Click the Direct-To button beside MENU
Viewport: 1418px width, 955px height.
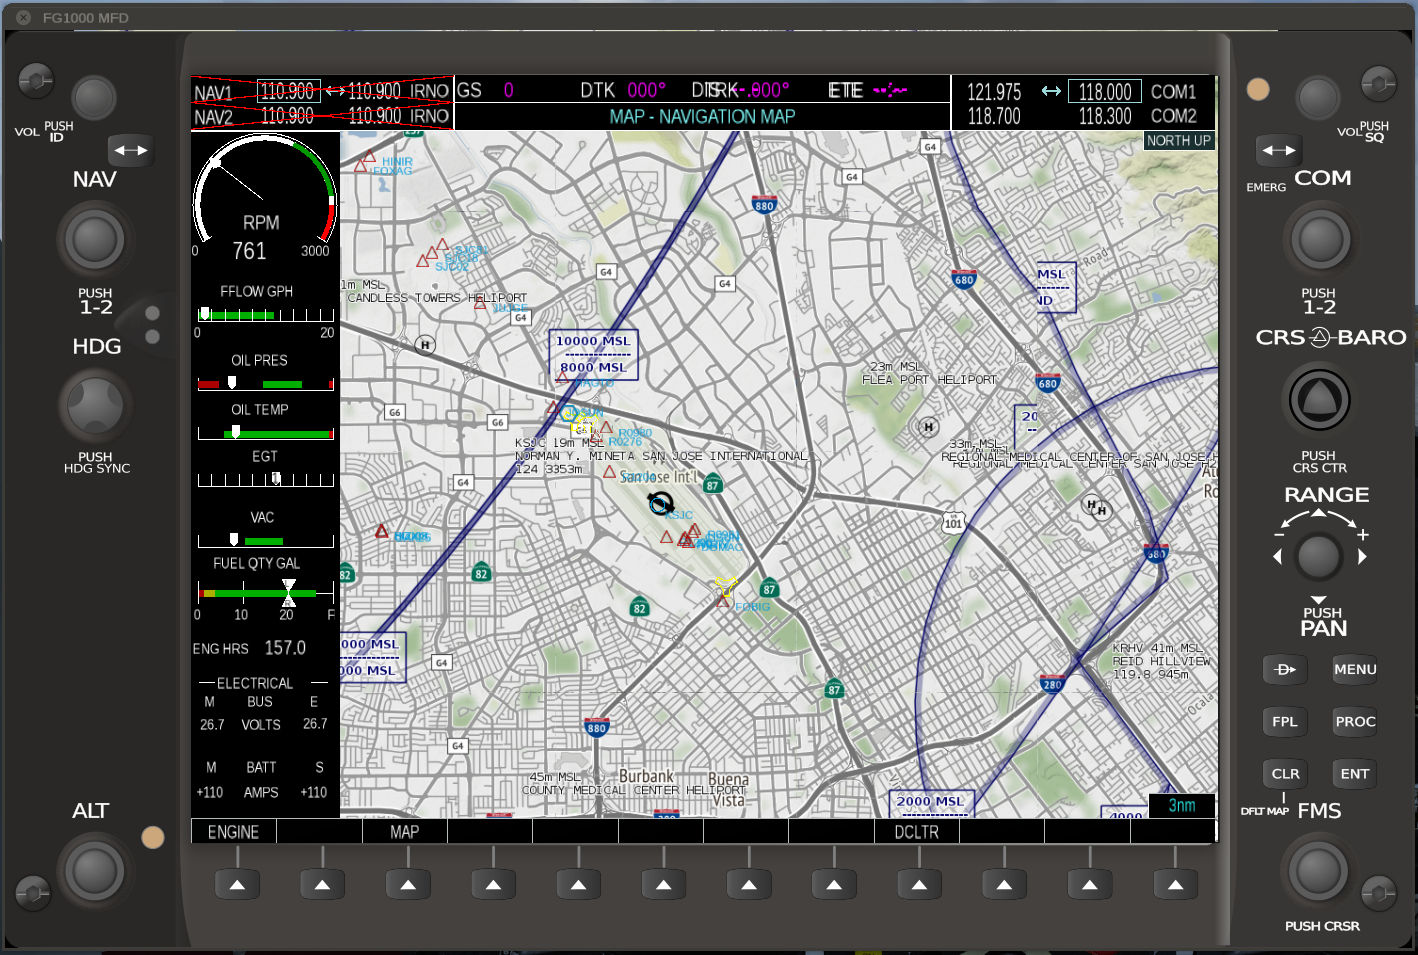pos(1285,669)
